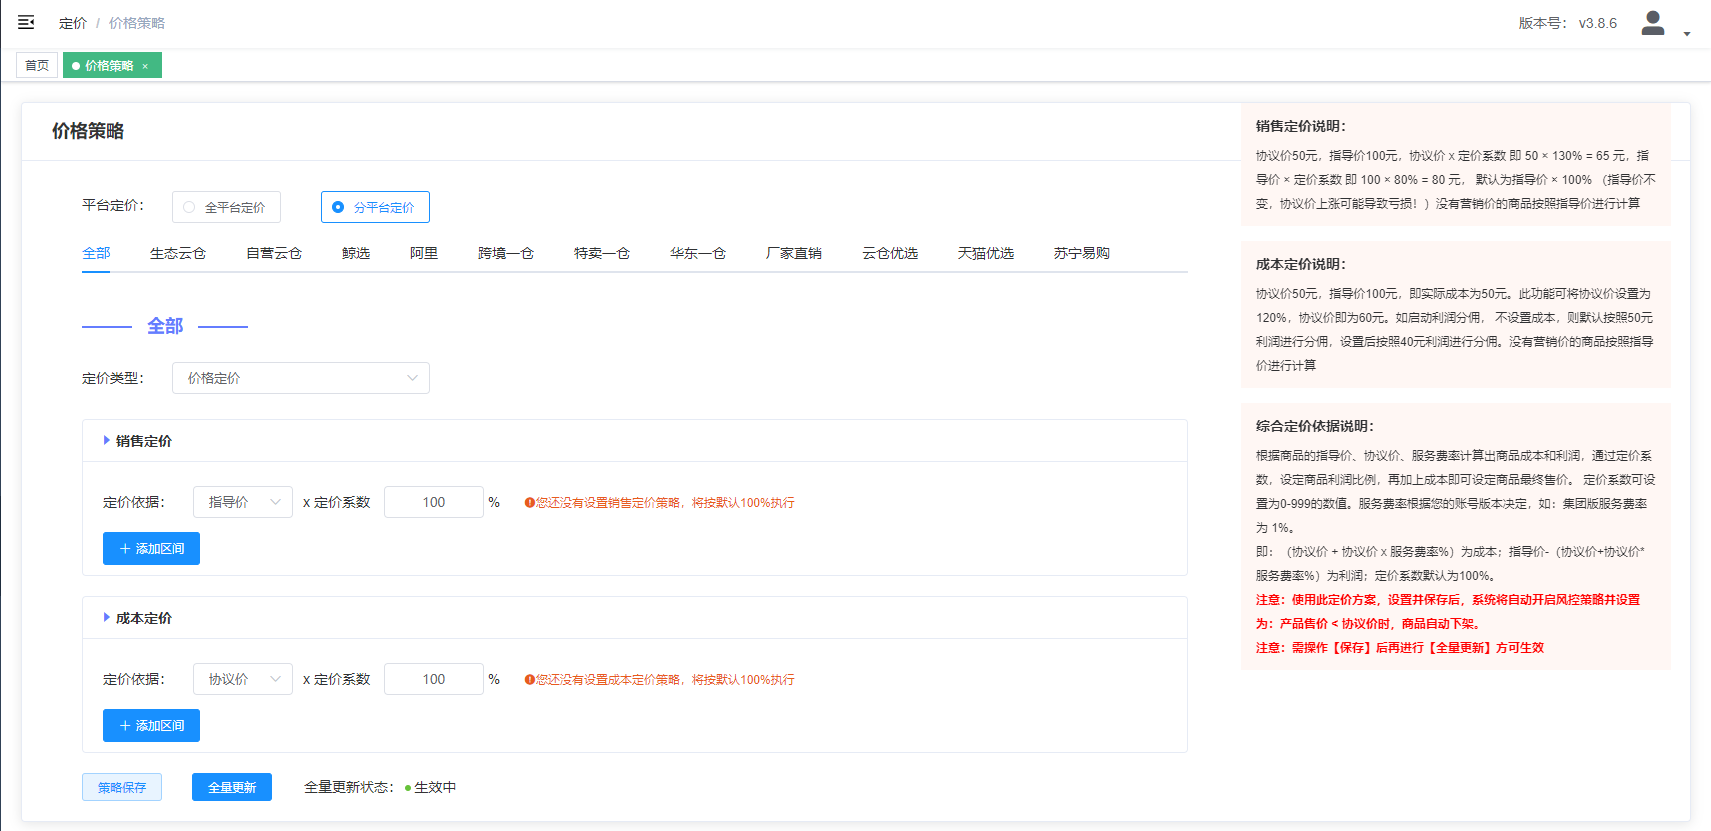Go to the 首页 tab

click(37, 65)
